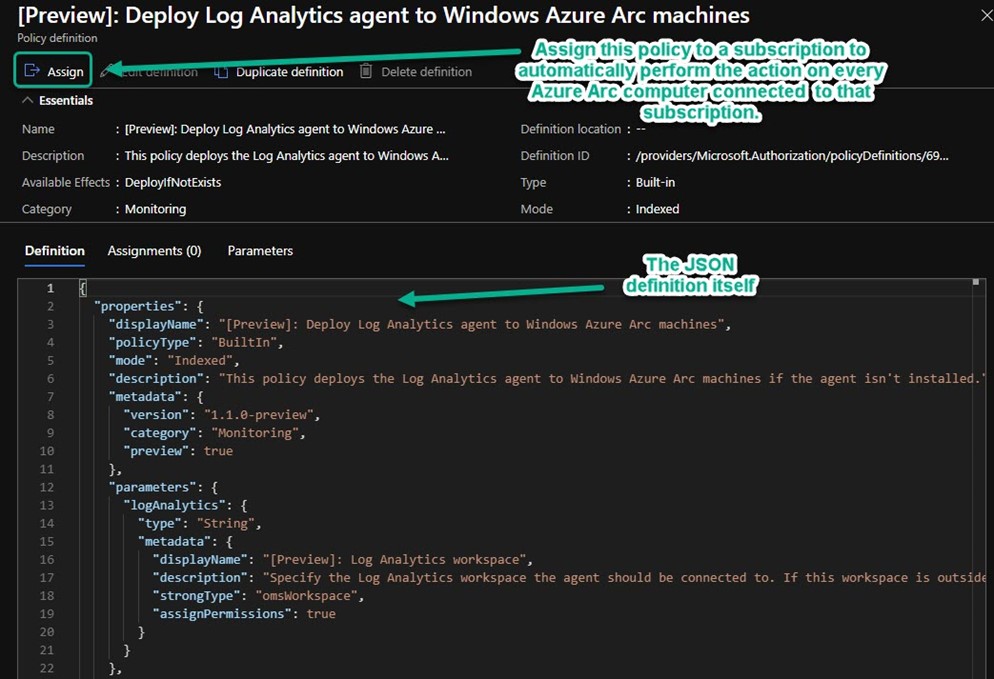The image size is (994, 679).
Task: Click the Description value in Essentials
Action: pyautogui.click(x=286, y=156)
